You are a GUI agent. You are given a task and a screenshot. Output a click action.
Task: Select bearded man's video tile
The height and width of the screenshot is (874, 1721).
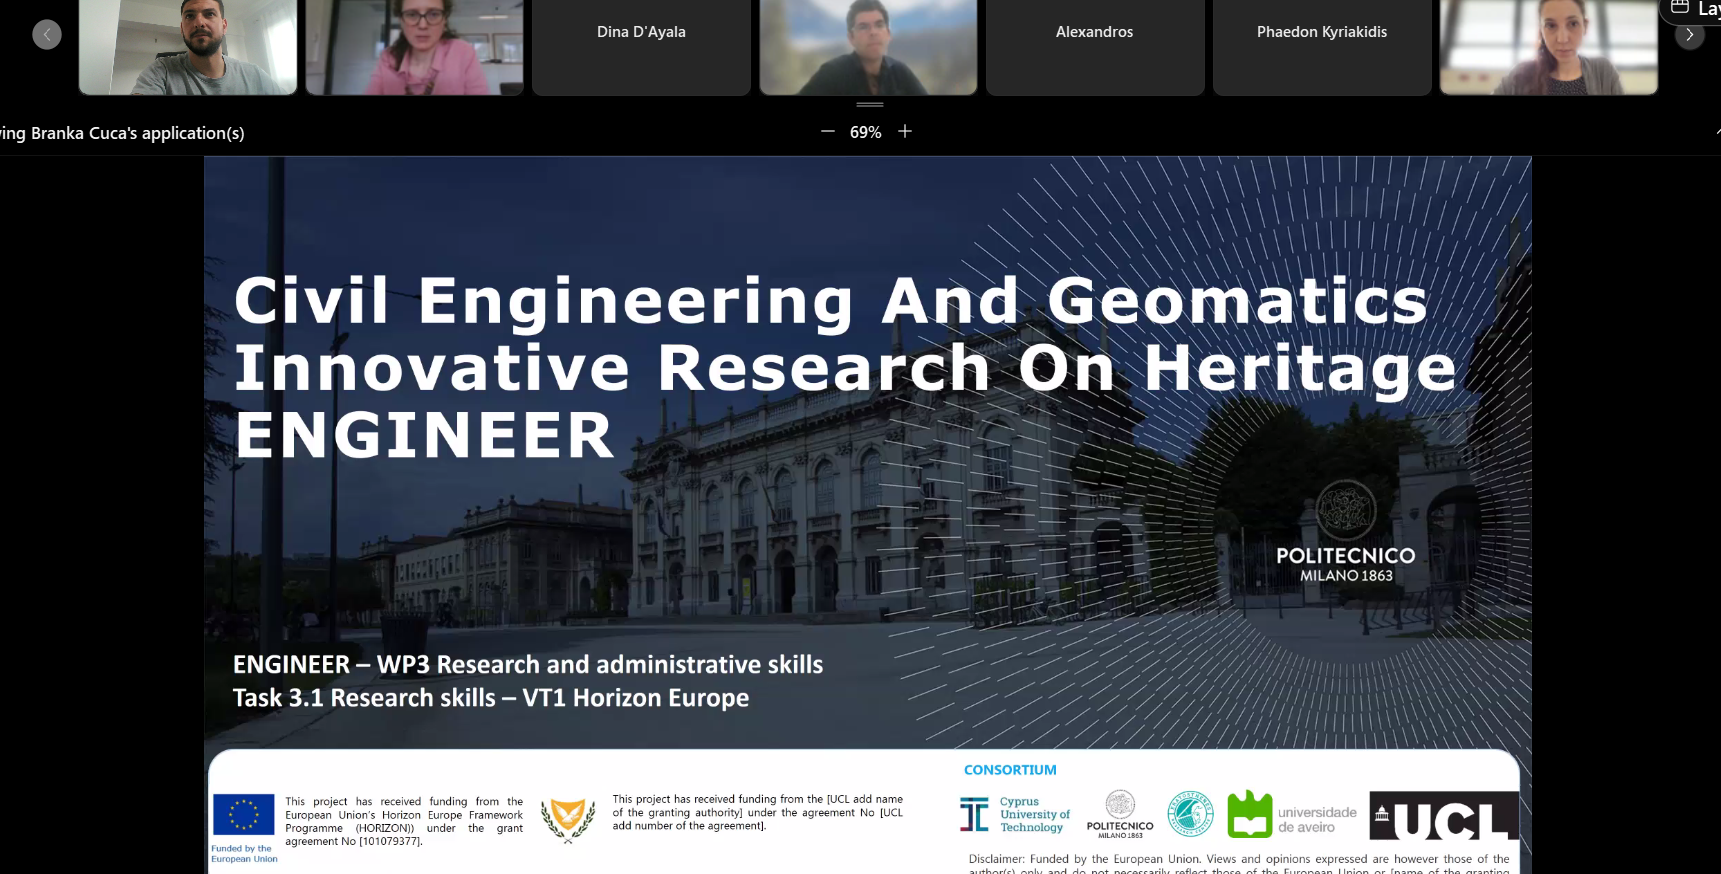pos(188,47)
